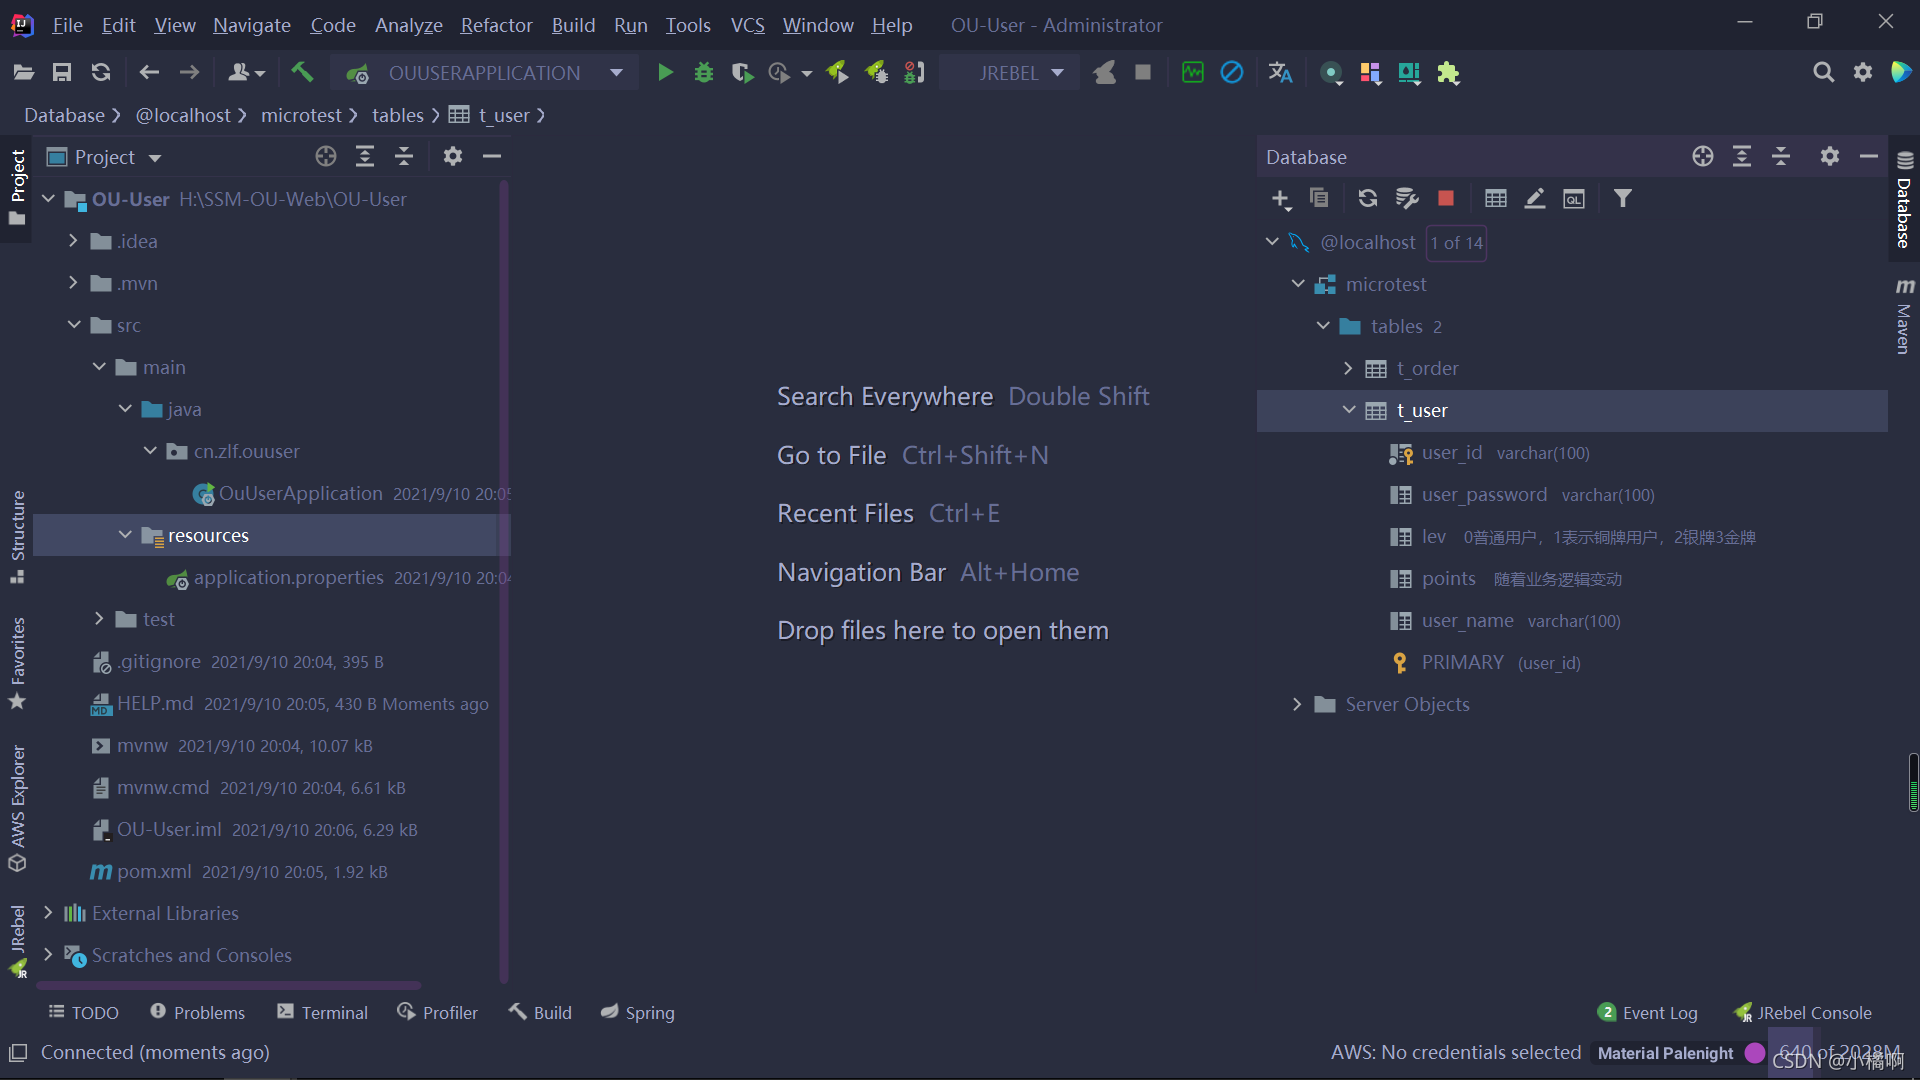Open Database panel options gear
This screenshot has height=1080, width=1920.
pyautogui.click(x=1830, y=156)
